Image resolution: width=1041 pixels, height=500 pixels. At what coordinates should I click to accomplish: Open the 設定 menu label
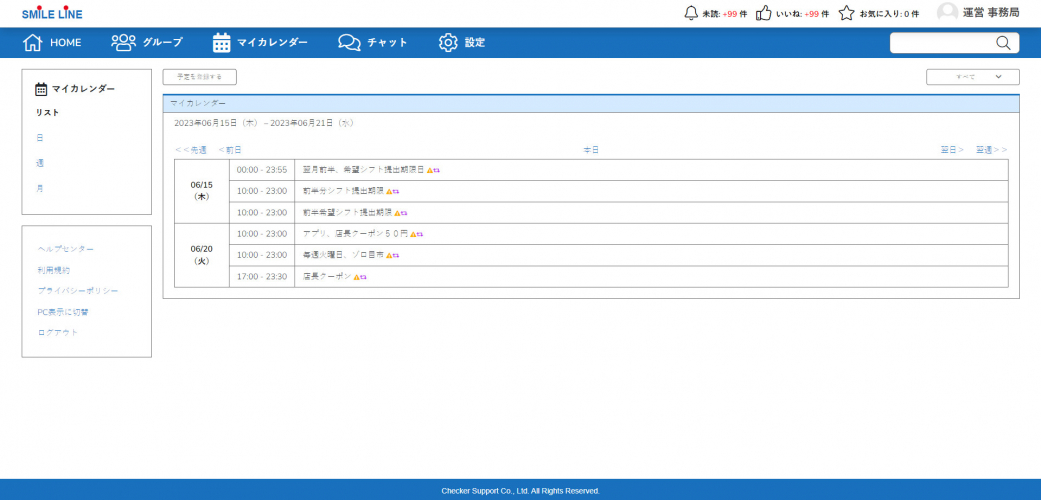coord(475,42)
